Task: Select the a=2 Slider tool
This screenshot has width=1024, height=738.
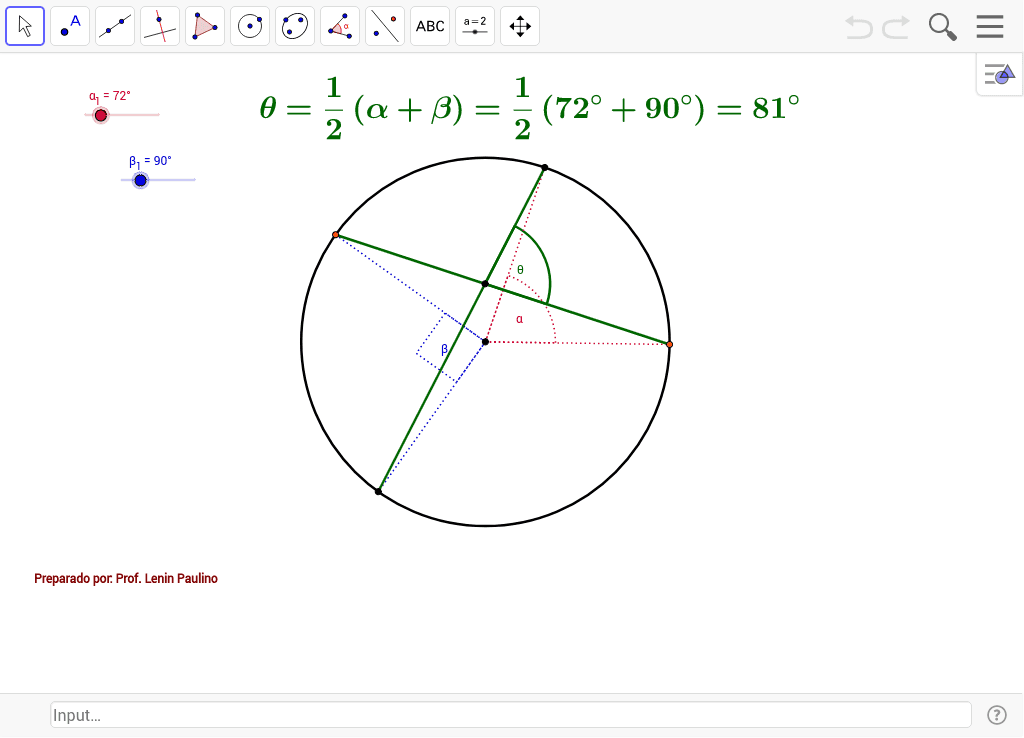Action: [x=475, y=26]
